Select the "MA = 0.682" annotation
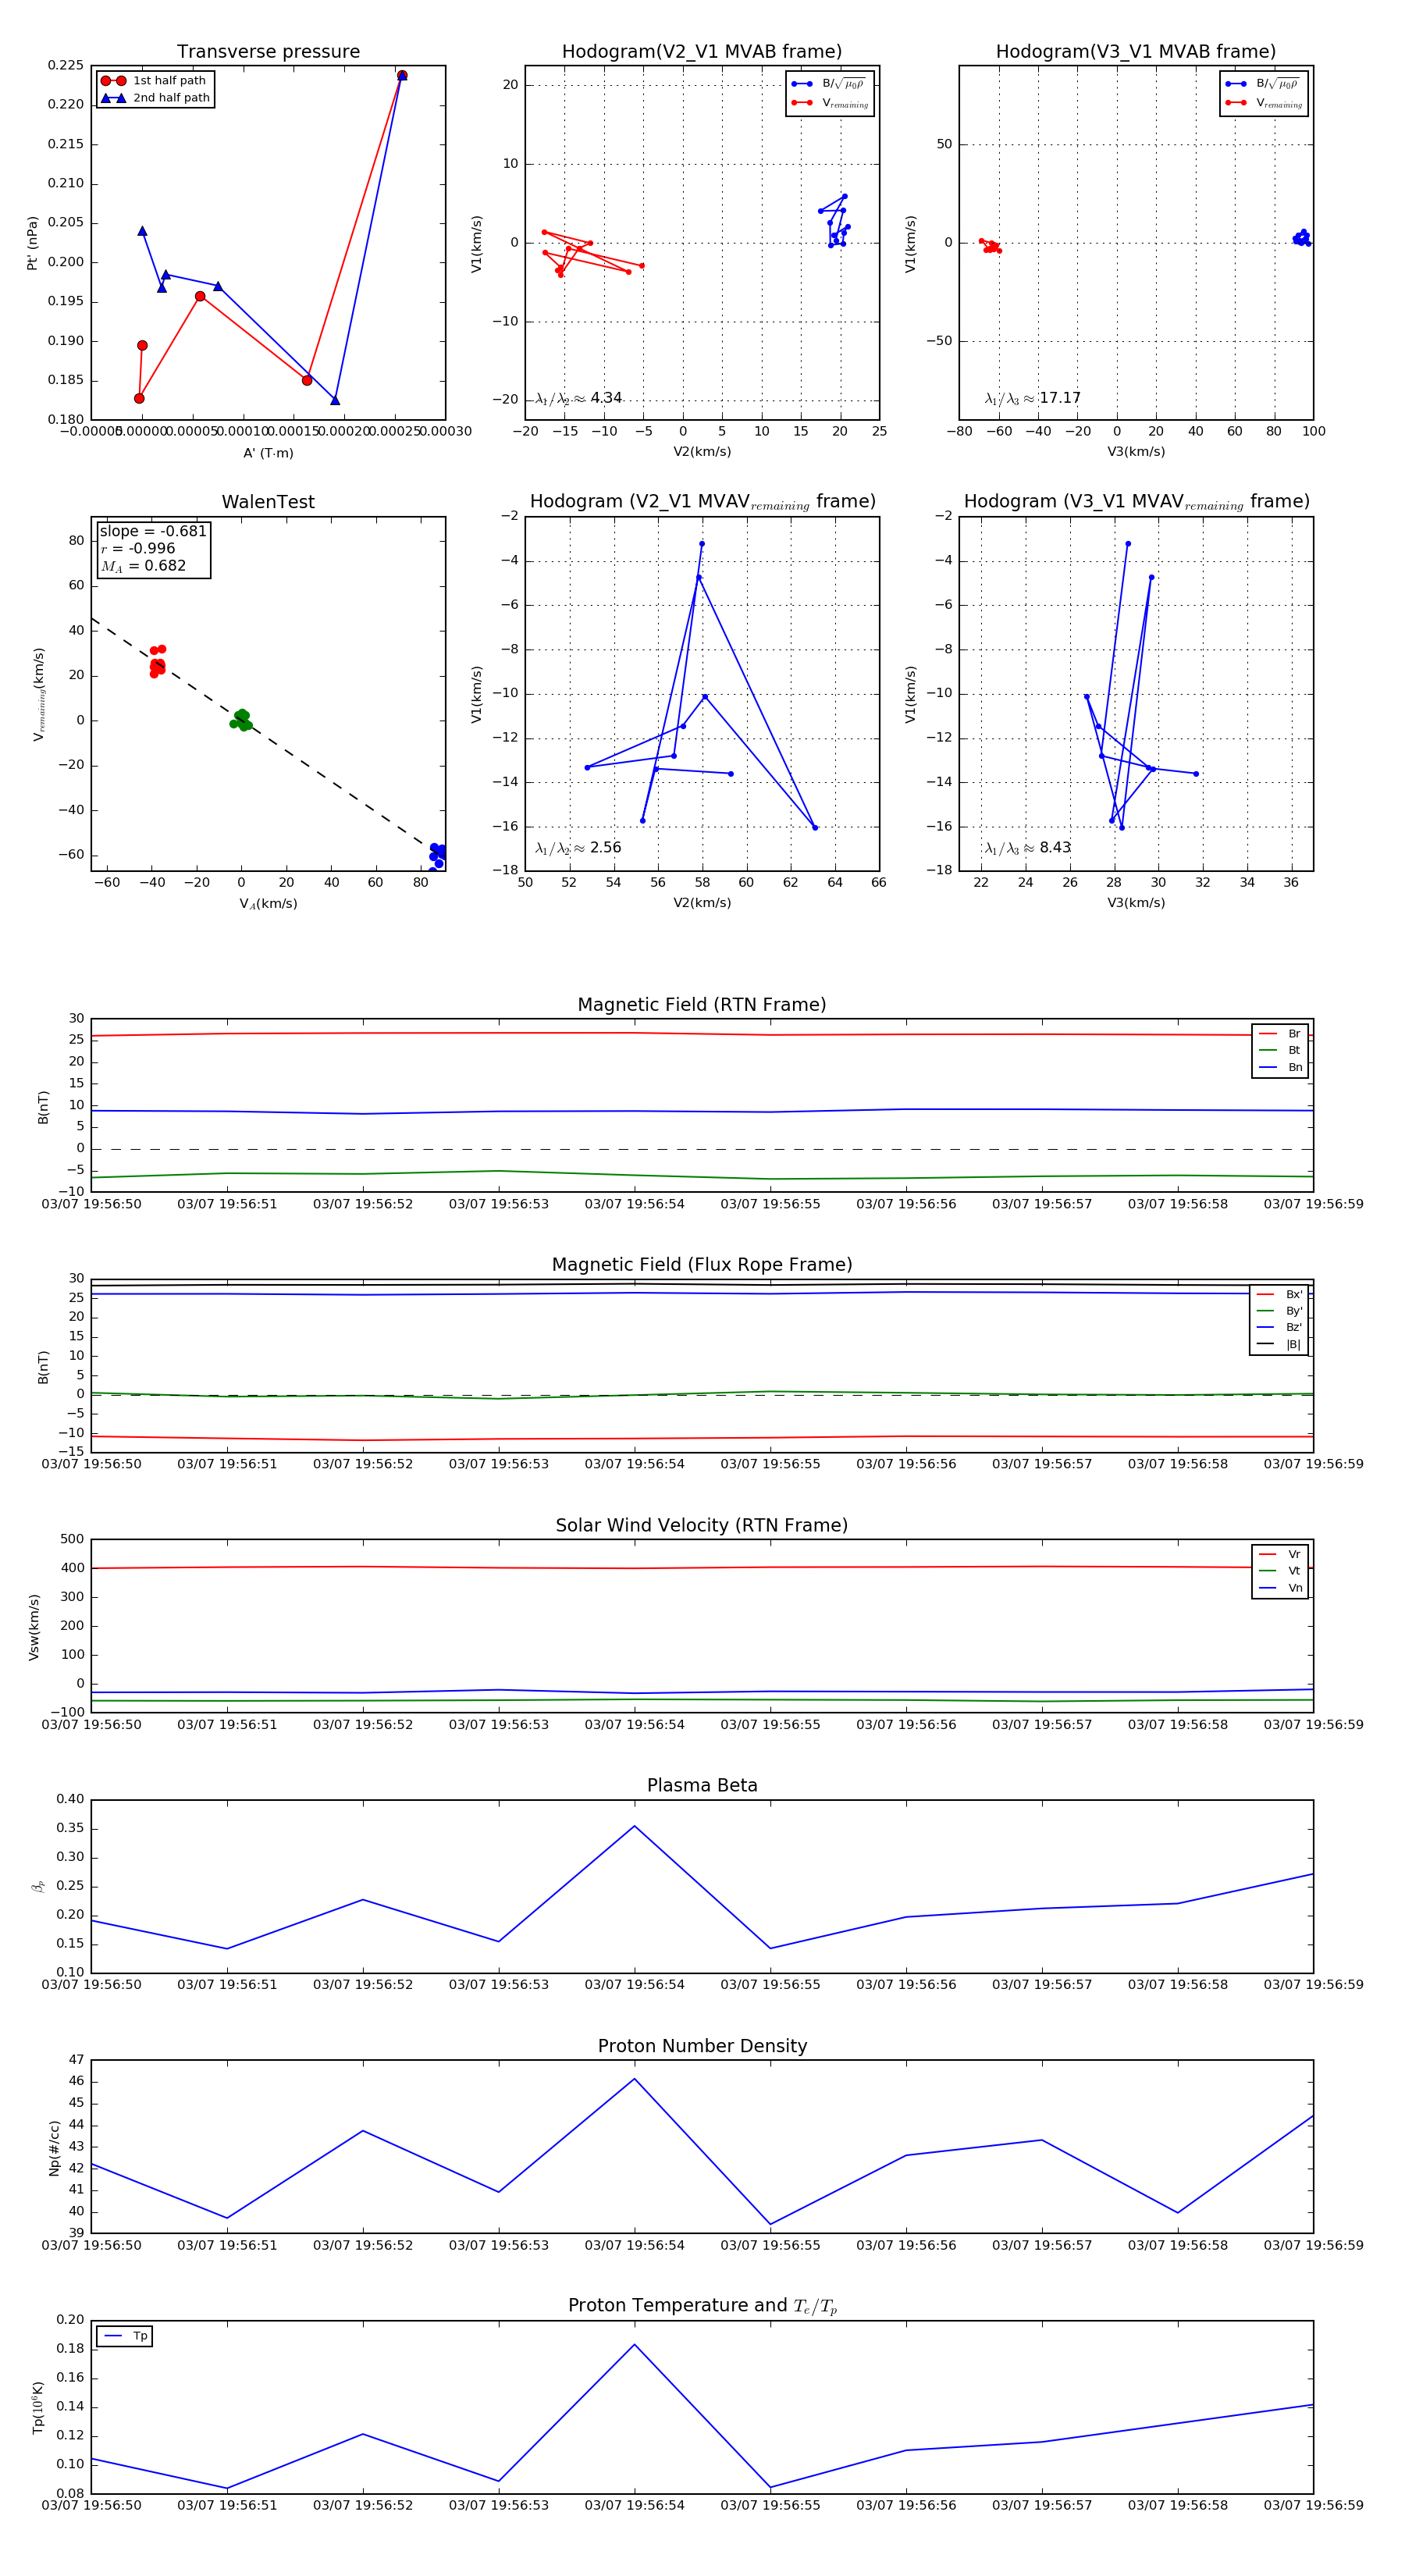This screenshot has height=2576, width=1405. [x=143, y=566]
